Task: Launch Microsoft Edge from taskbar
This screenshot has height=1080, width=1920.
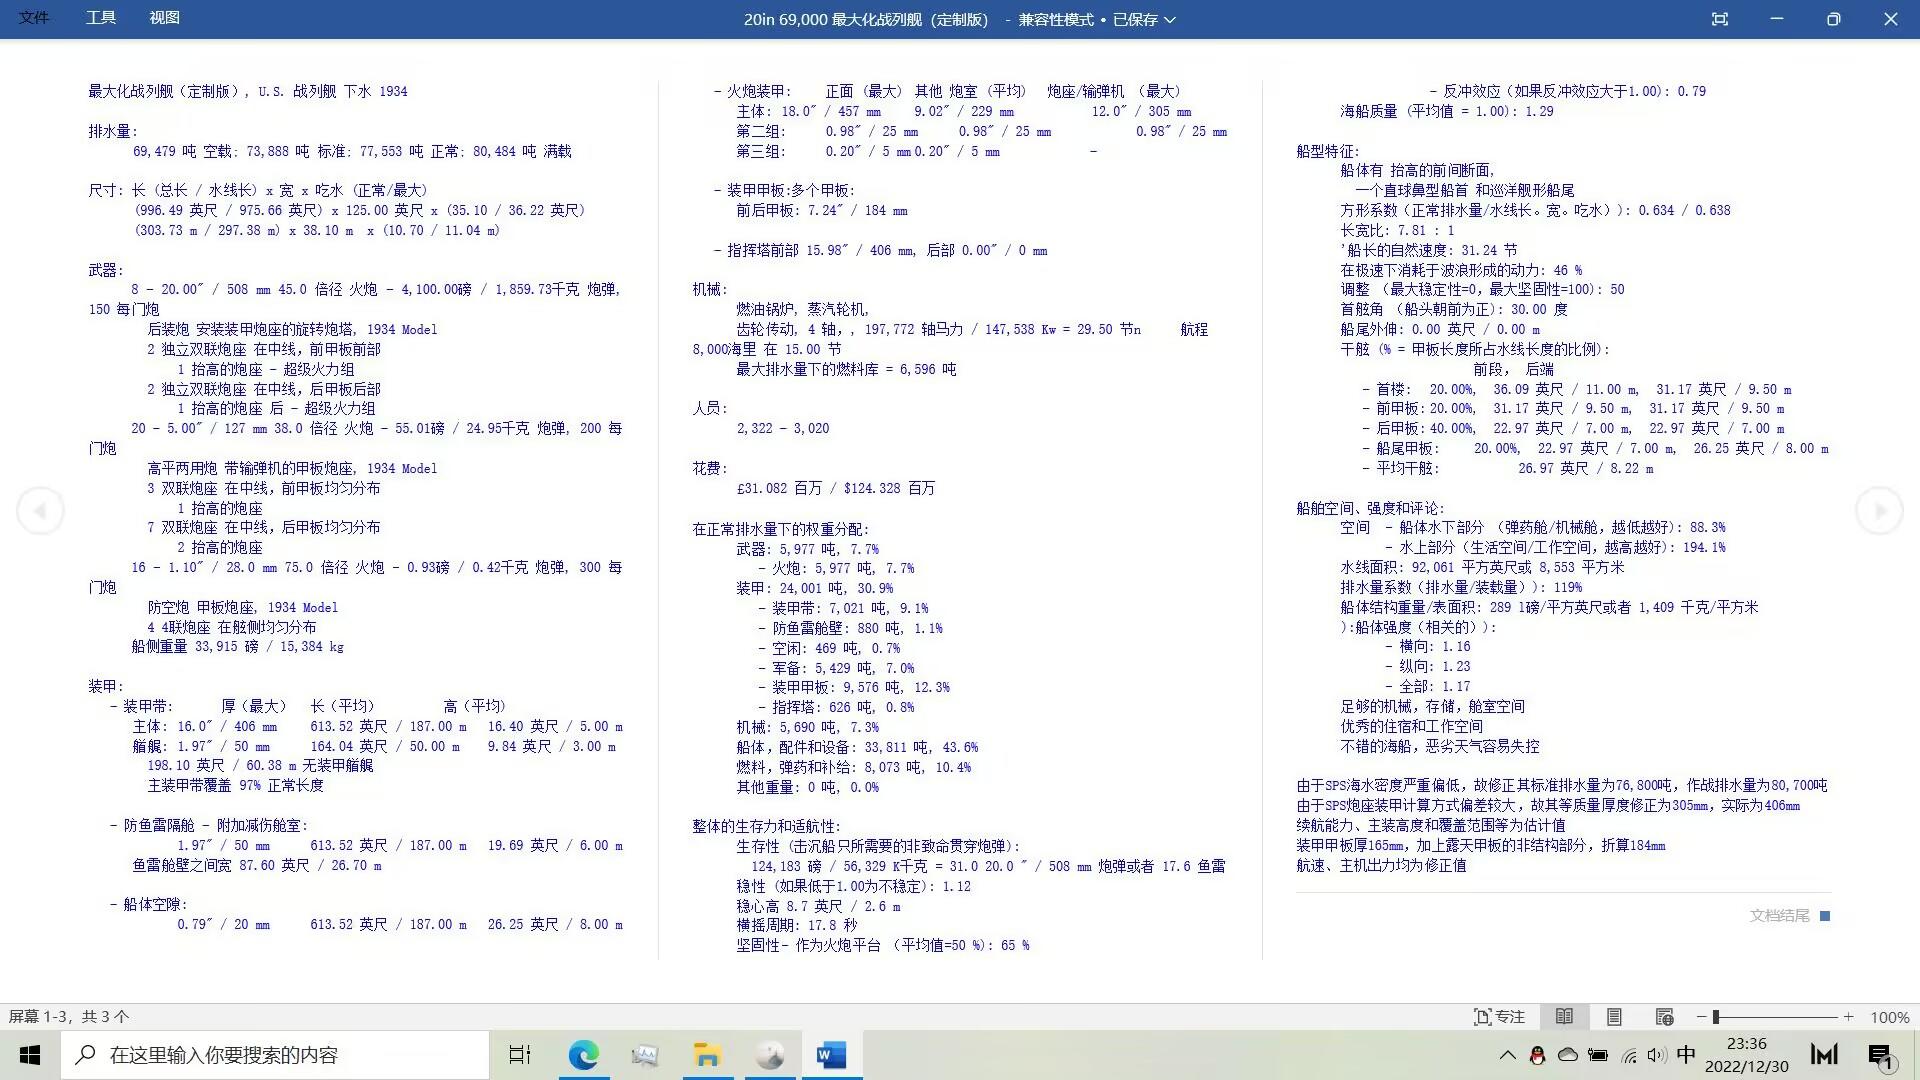Action: point(584,1055)
